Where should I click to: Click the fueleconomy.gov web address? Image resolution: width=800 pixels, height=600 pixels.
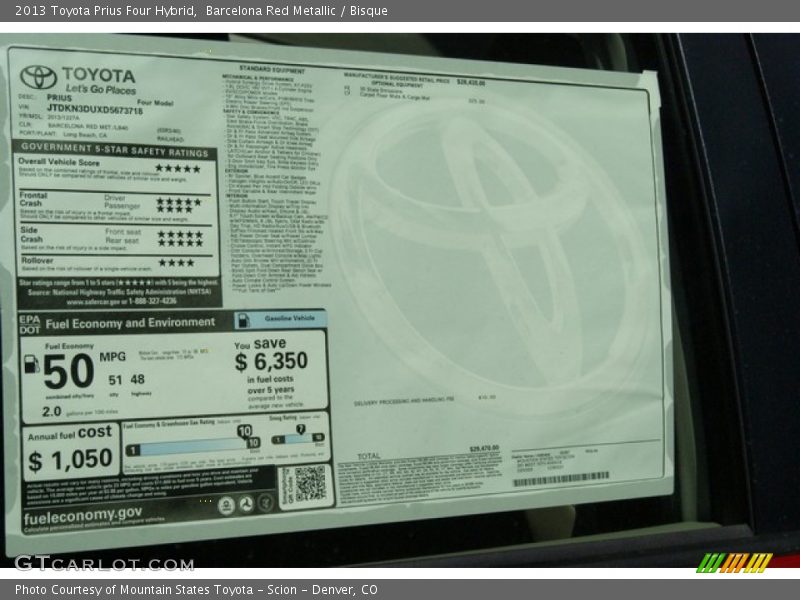click(x=83, y=516)
